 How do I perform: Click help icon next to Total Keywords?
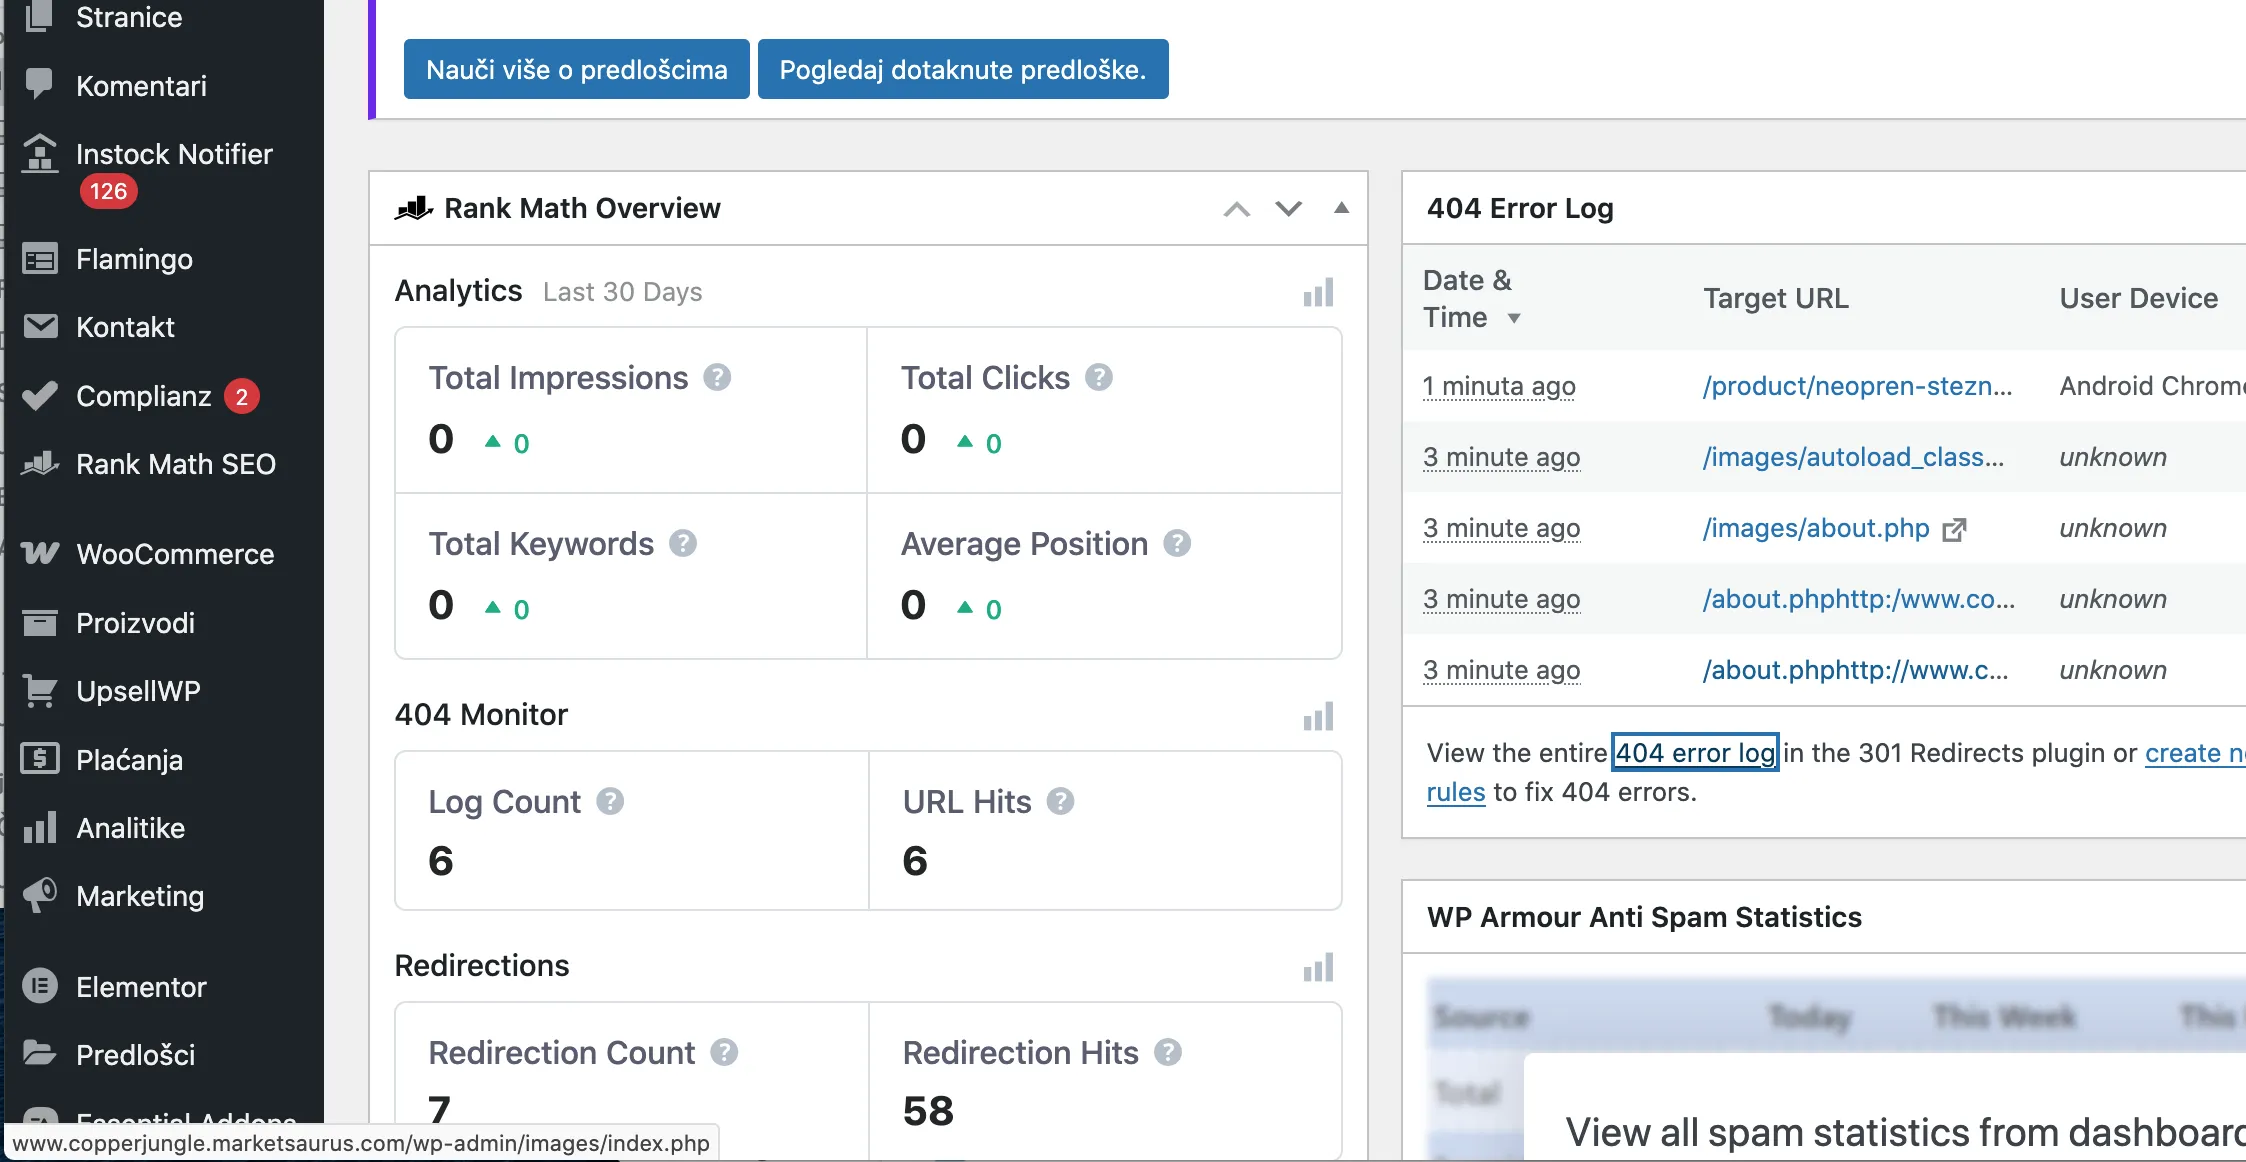(x=683, y=543)
